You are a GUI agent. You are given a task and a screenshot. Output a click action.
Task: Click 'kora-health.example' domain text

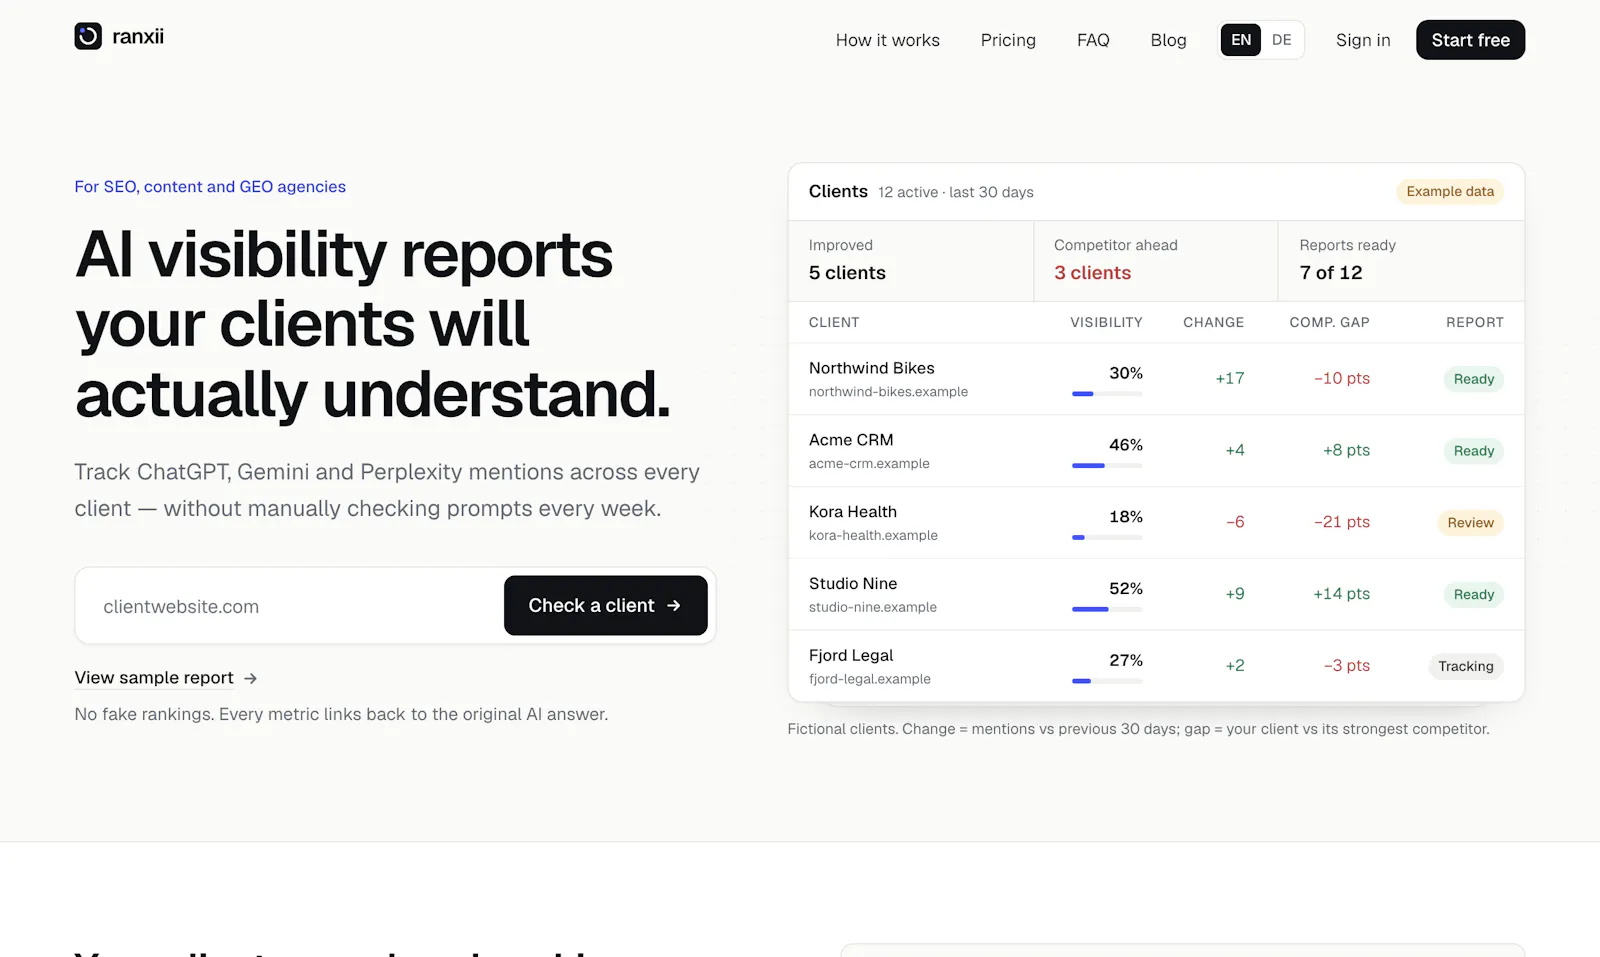tap(873, 535)
